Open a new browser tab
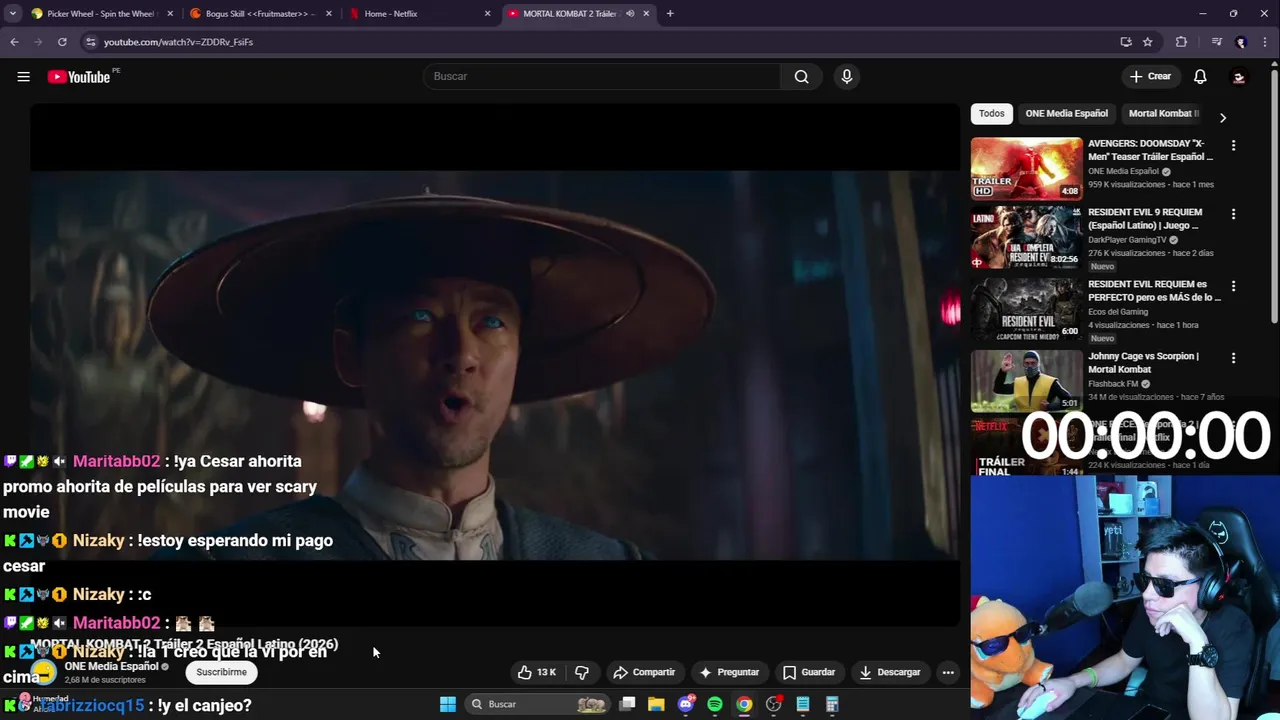This screenshot has width=1280, height=720. pos(670,14)
